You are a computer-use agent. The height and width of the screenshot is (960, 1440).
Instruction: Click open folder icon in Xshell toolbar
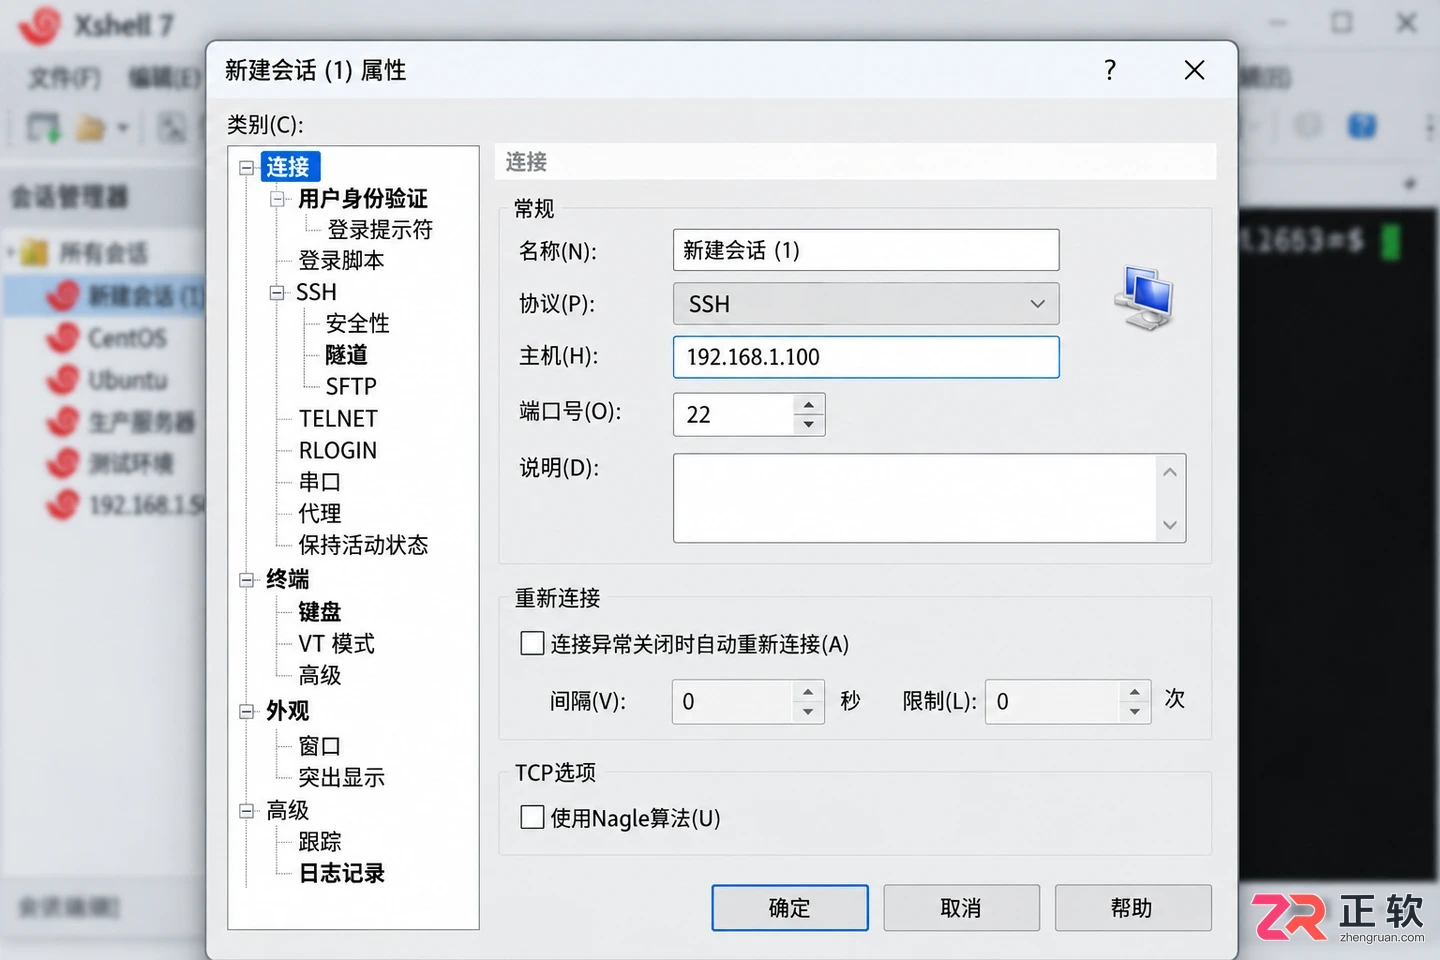[x=91, y=128]
